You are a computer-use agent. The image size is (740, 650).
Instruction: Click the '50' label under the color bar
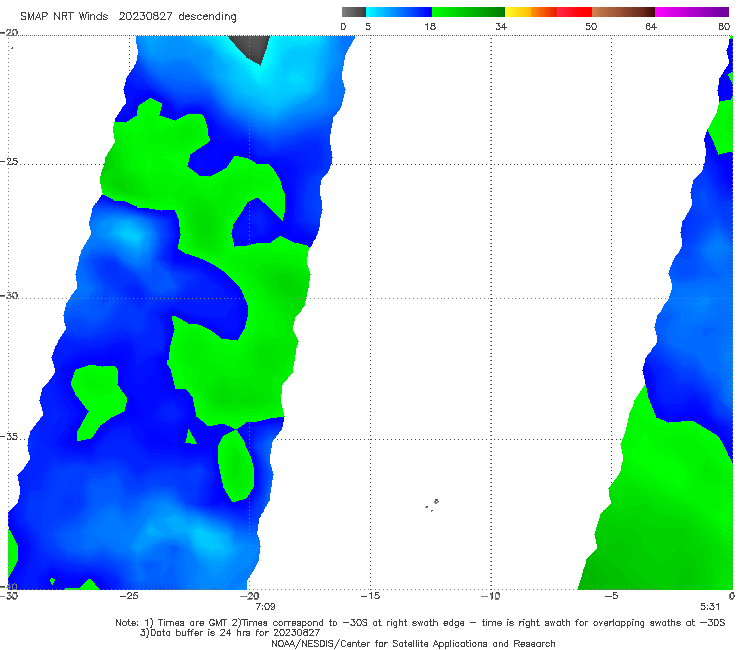point(591,27)
